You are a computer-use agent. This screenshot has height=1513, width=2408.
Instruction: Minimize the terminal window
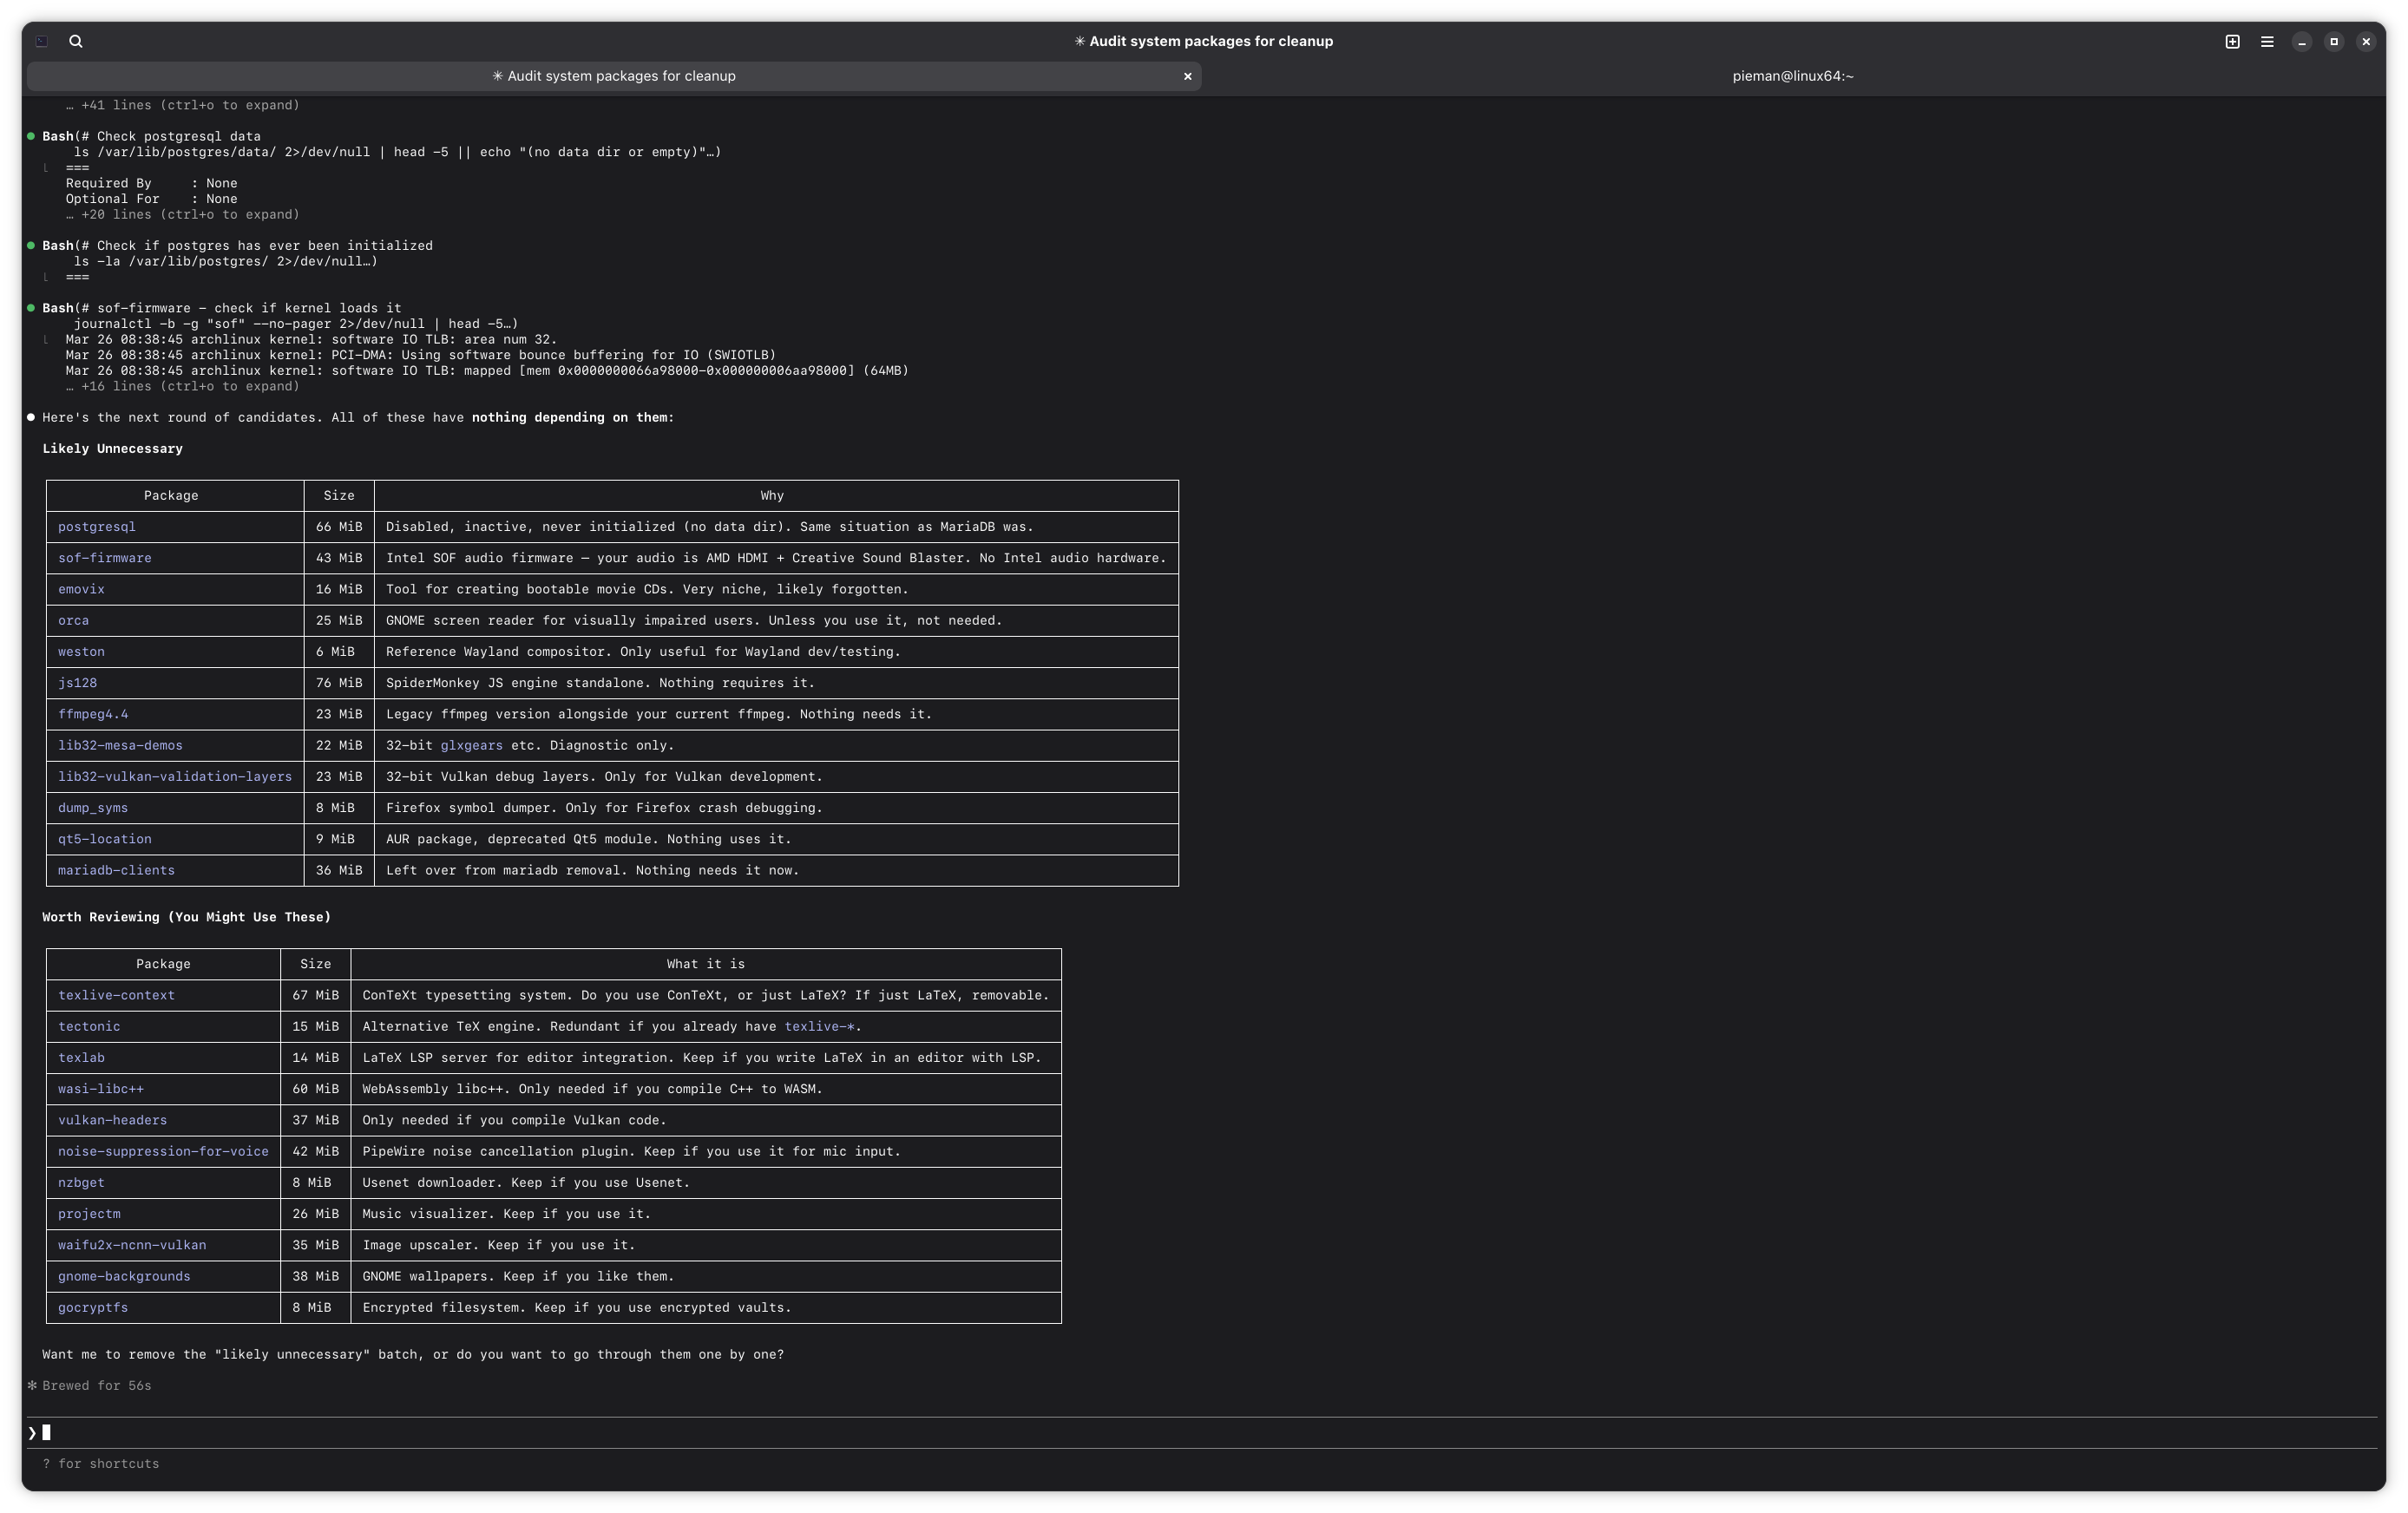coord(2301,41)
